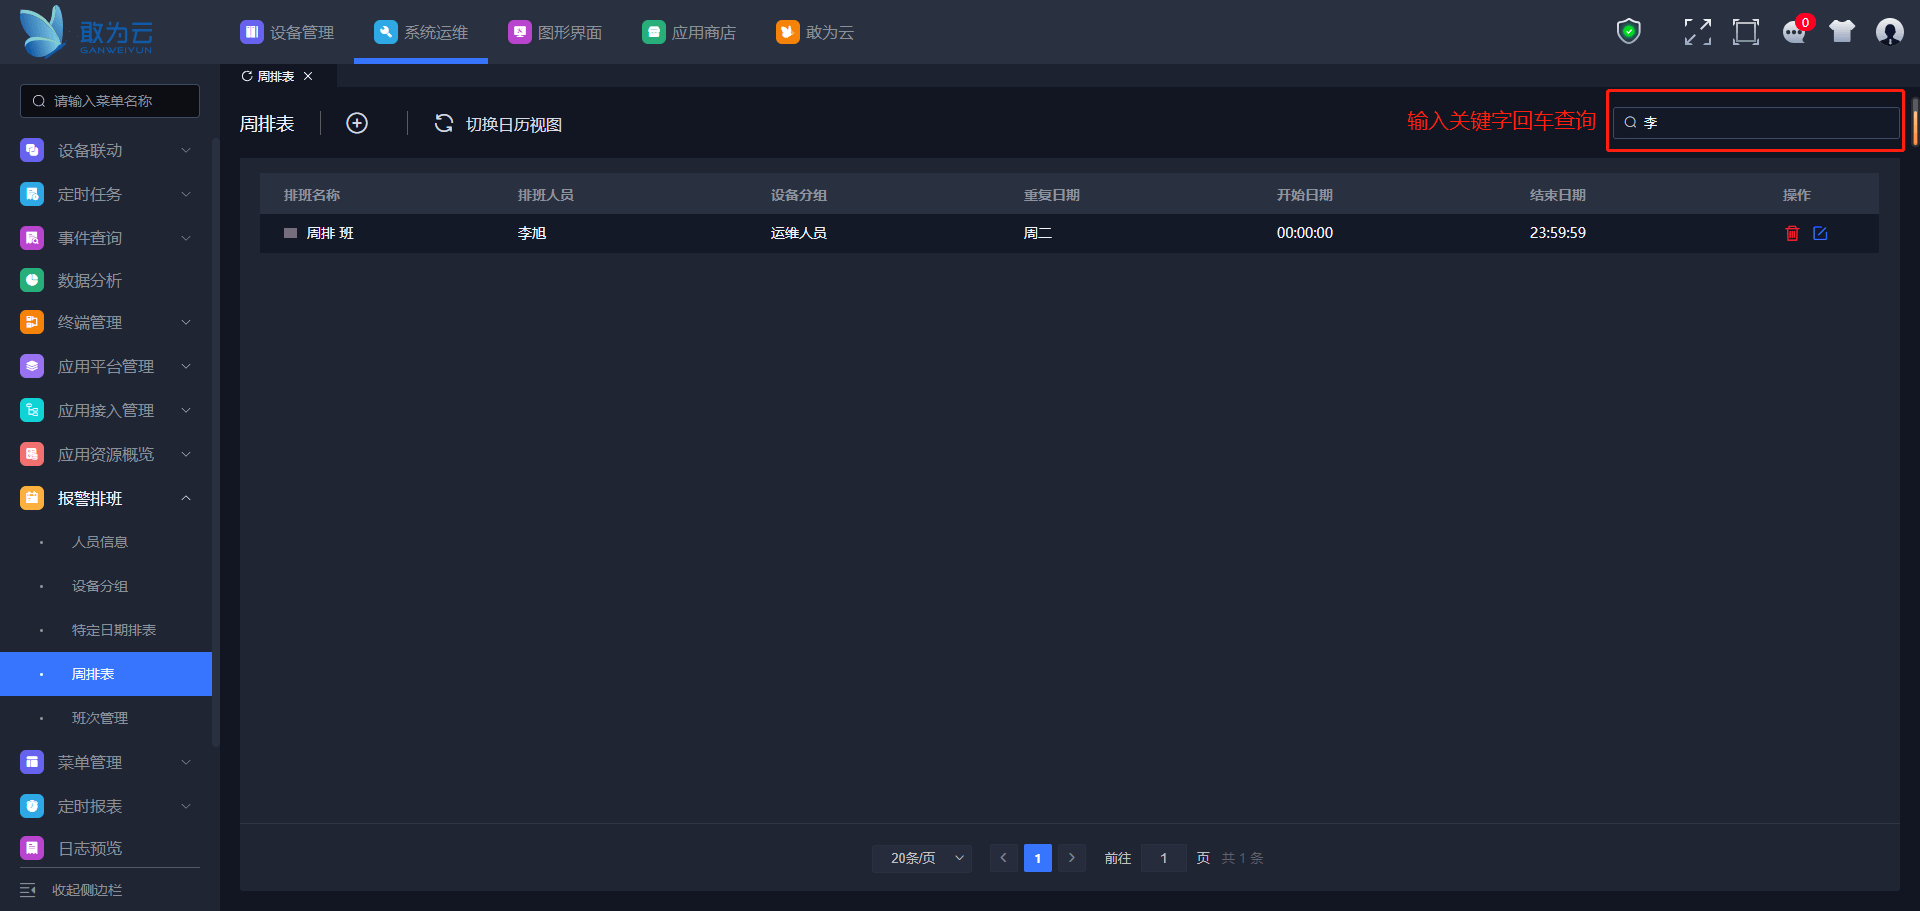
Task: Open the 20条/页 page size dropdown
Action: pyautogui.click(x=922, y=858)
